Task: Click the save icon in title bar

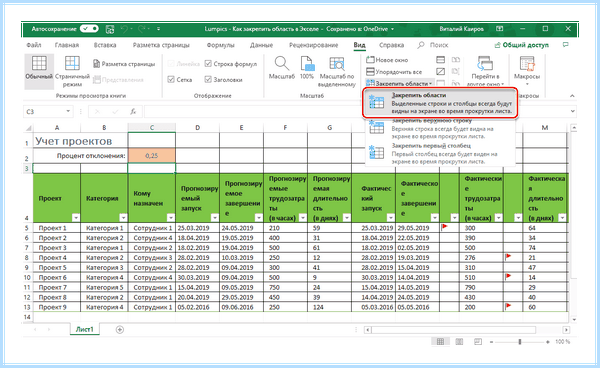Action: [x=110, y=29]
